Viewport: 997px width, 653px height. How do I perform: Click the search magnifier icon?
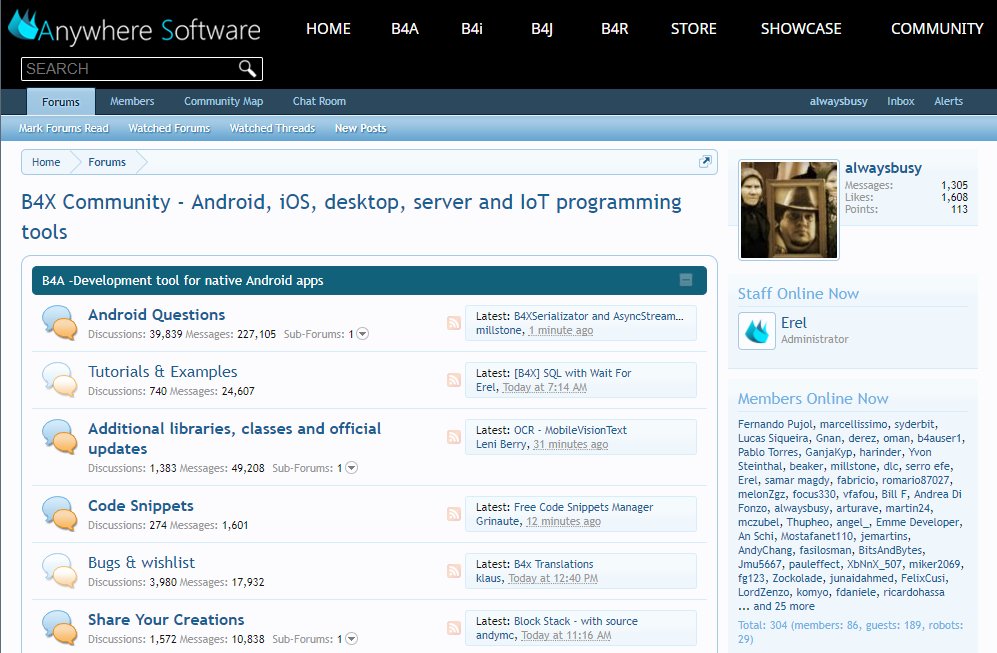point(247,68)
